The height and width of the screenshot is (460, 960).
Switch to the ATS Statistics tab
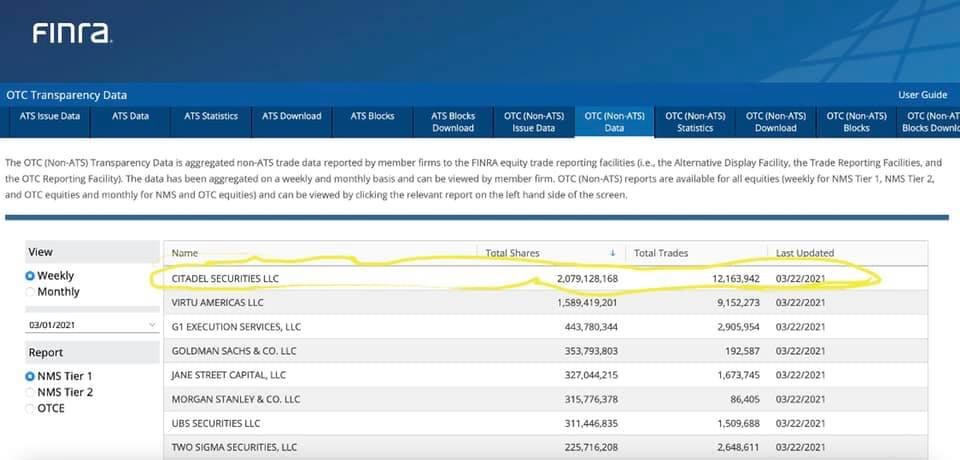pos(211,117)
